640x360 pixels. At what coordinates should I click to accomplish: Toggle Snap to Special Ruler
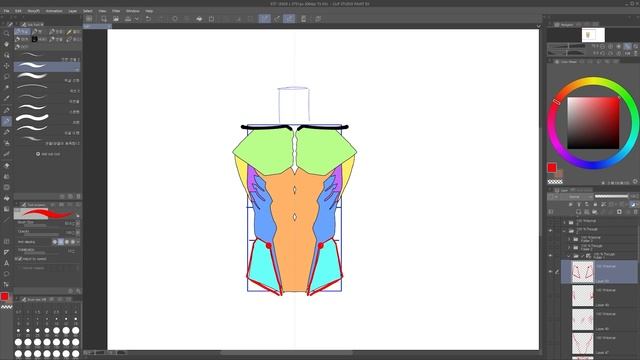point(277,19)
